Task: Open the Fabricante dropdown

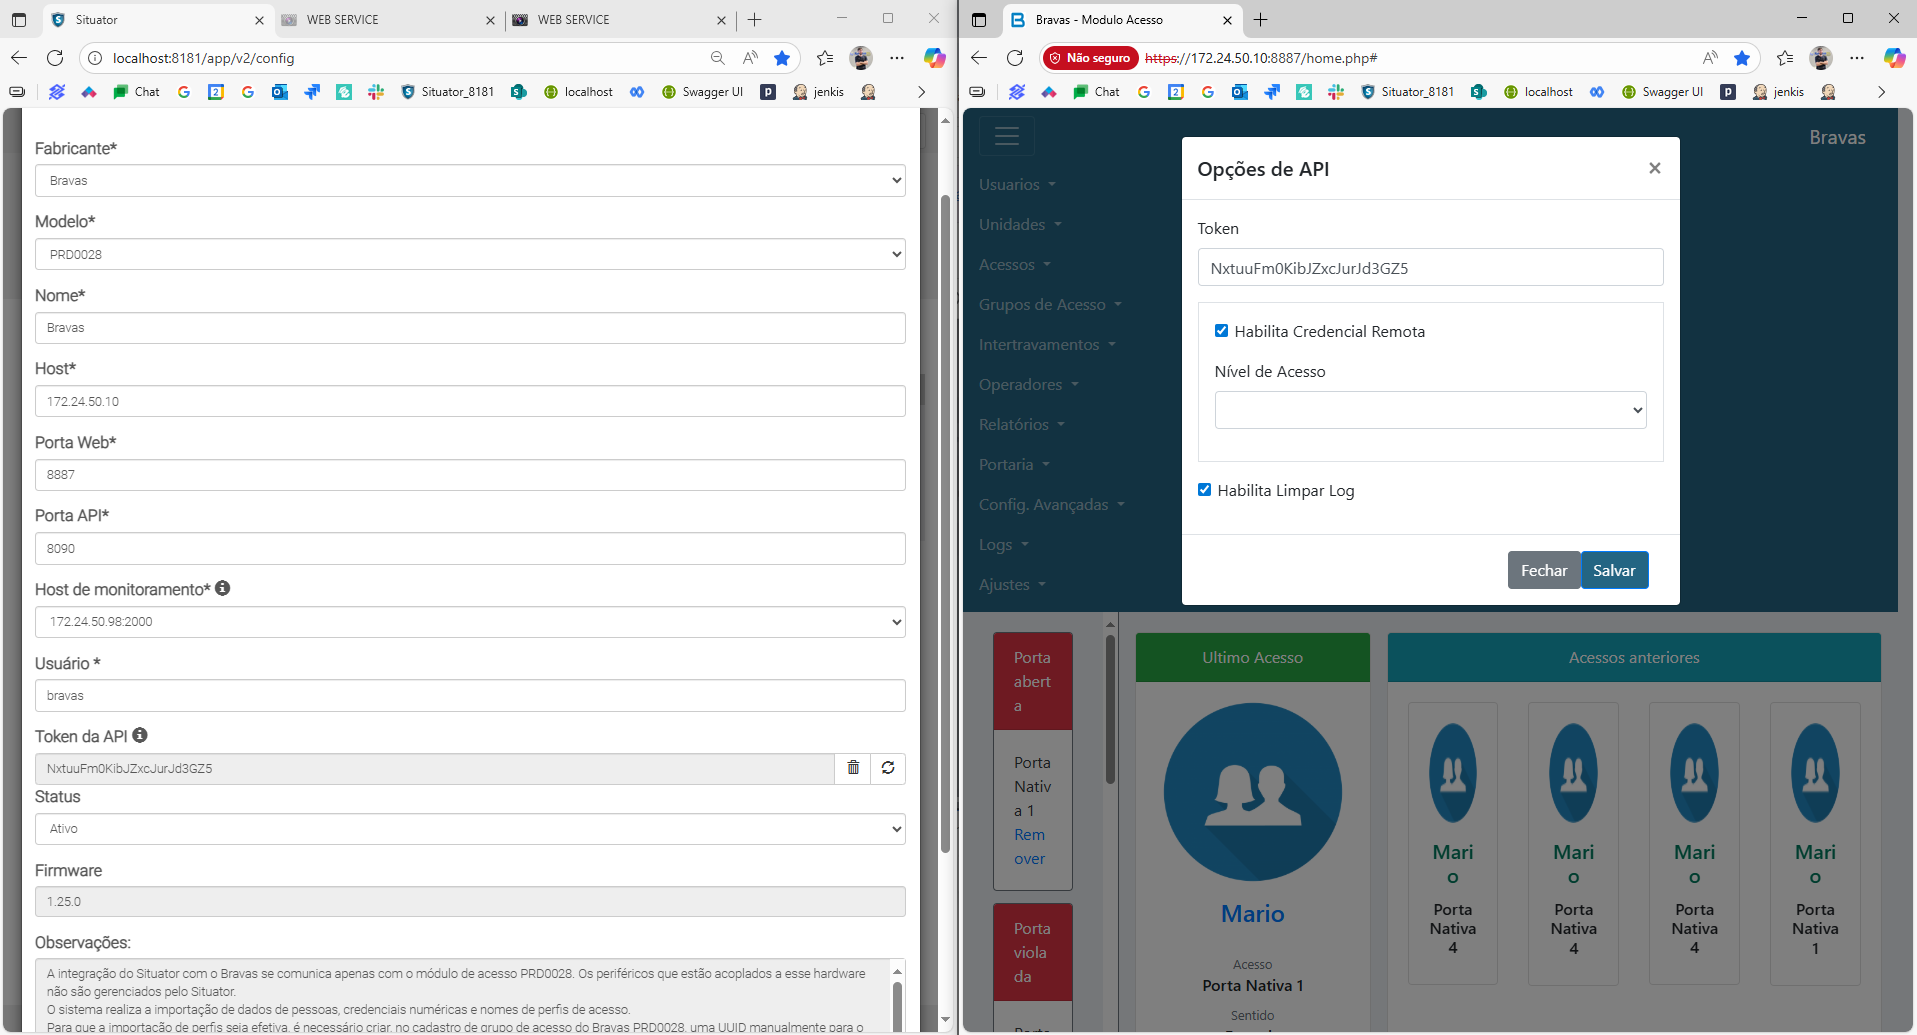Action: coord(470,181)
